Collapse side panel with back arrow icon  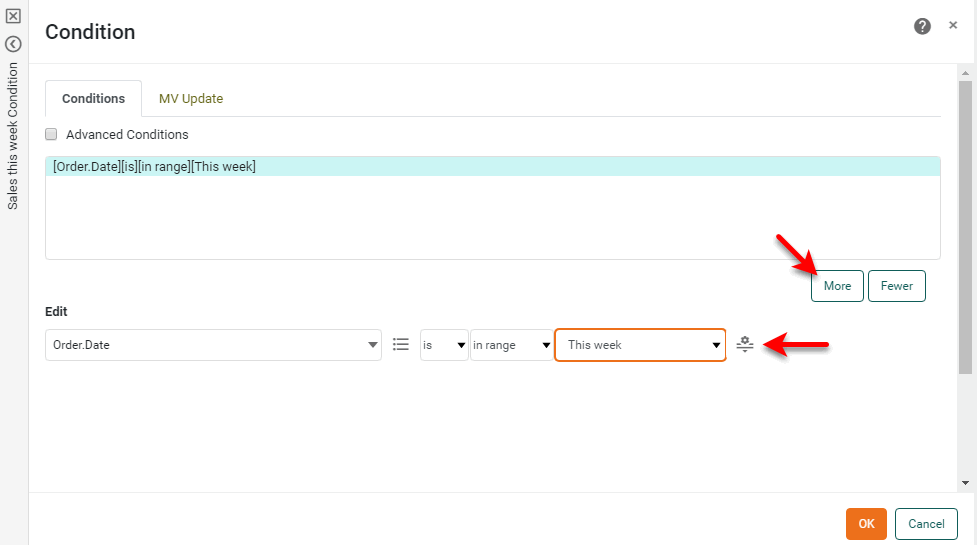click(13, 44)
